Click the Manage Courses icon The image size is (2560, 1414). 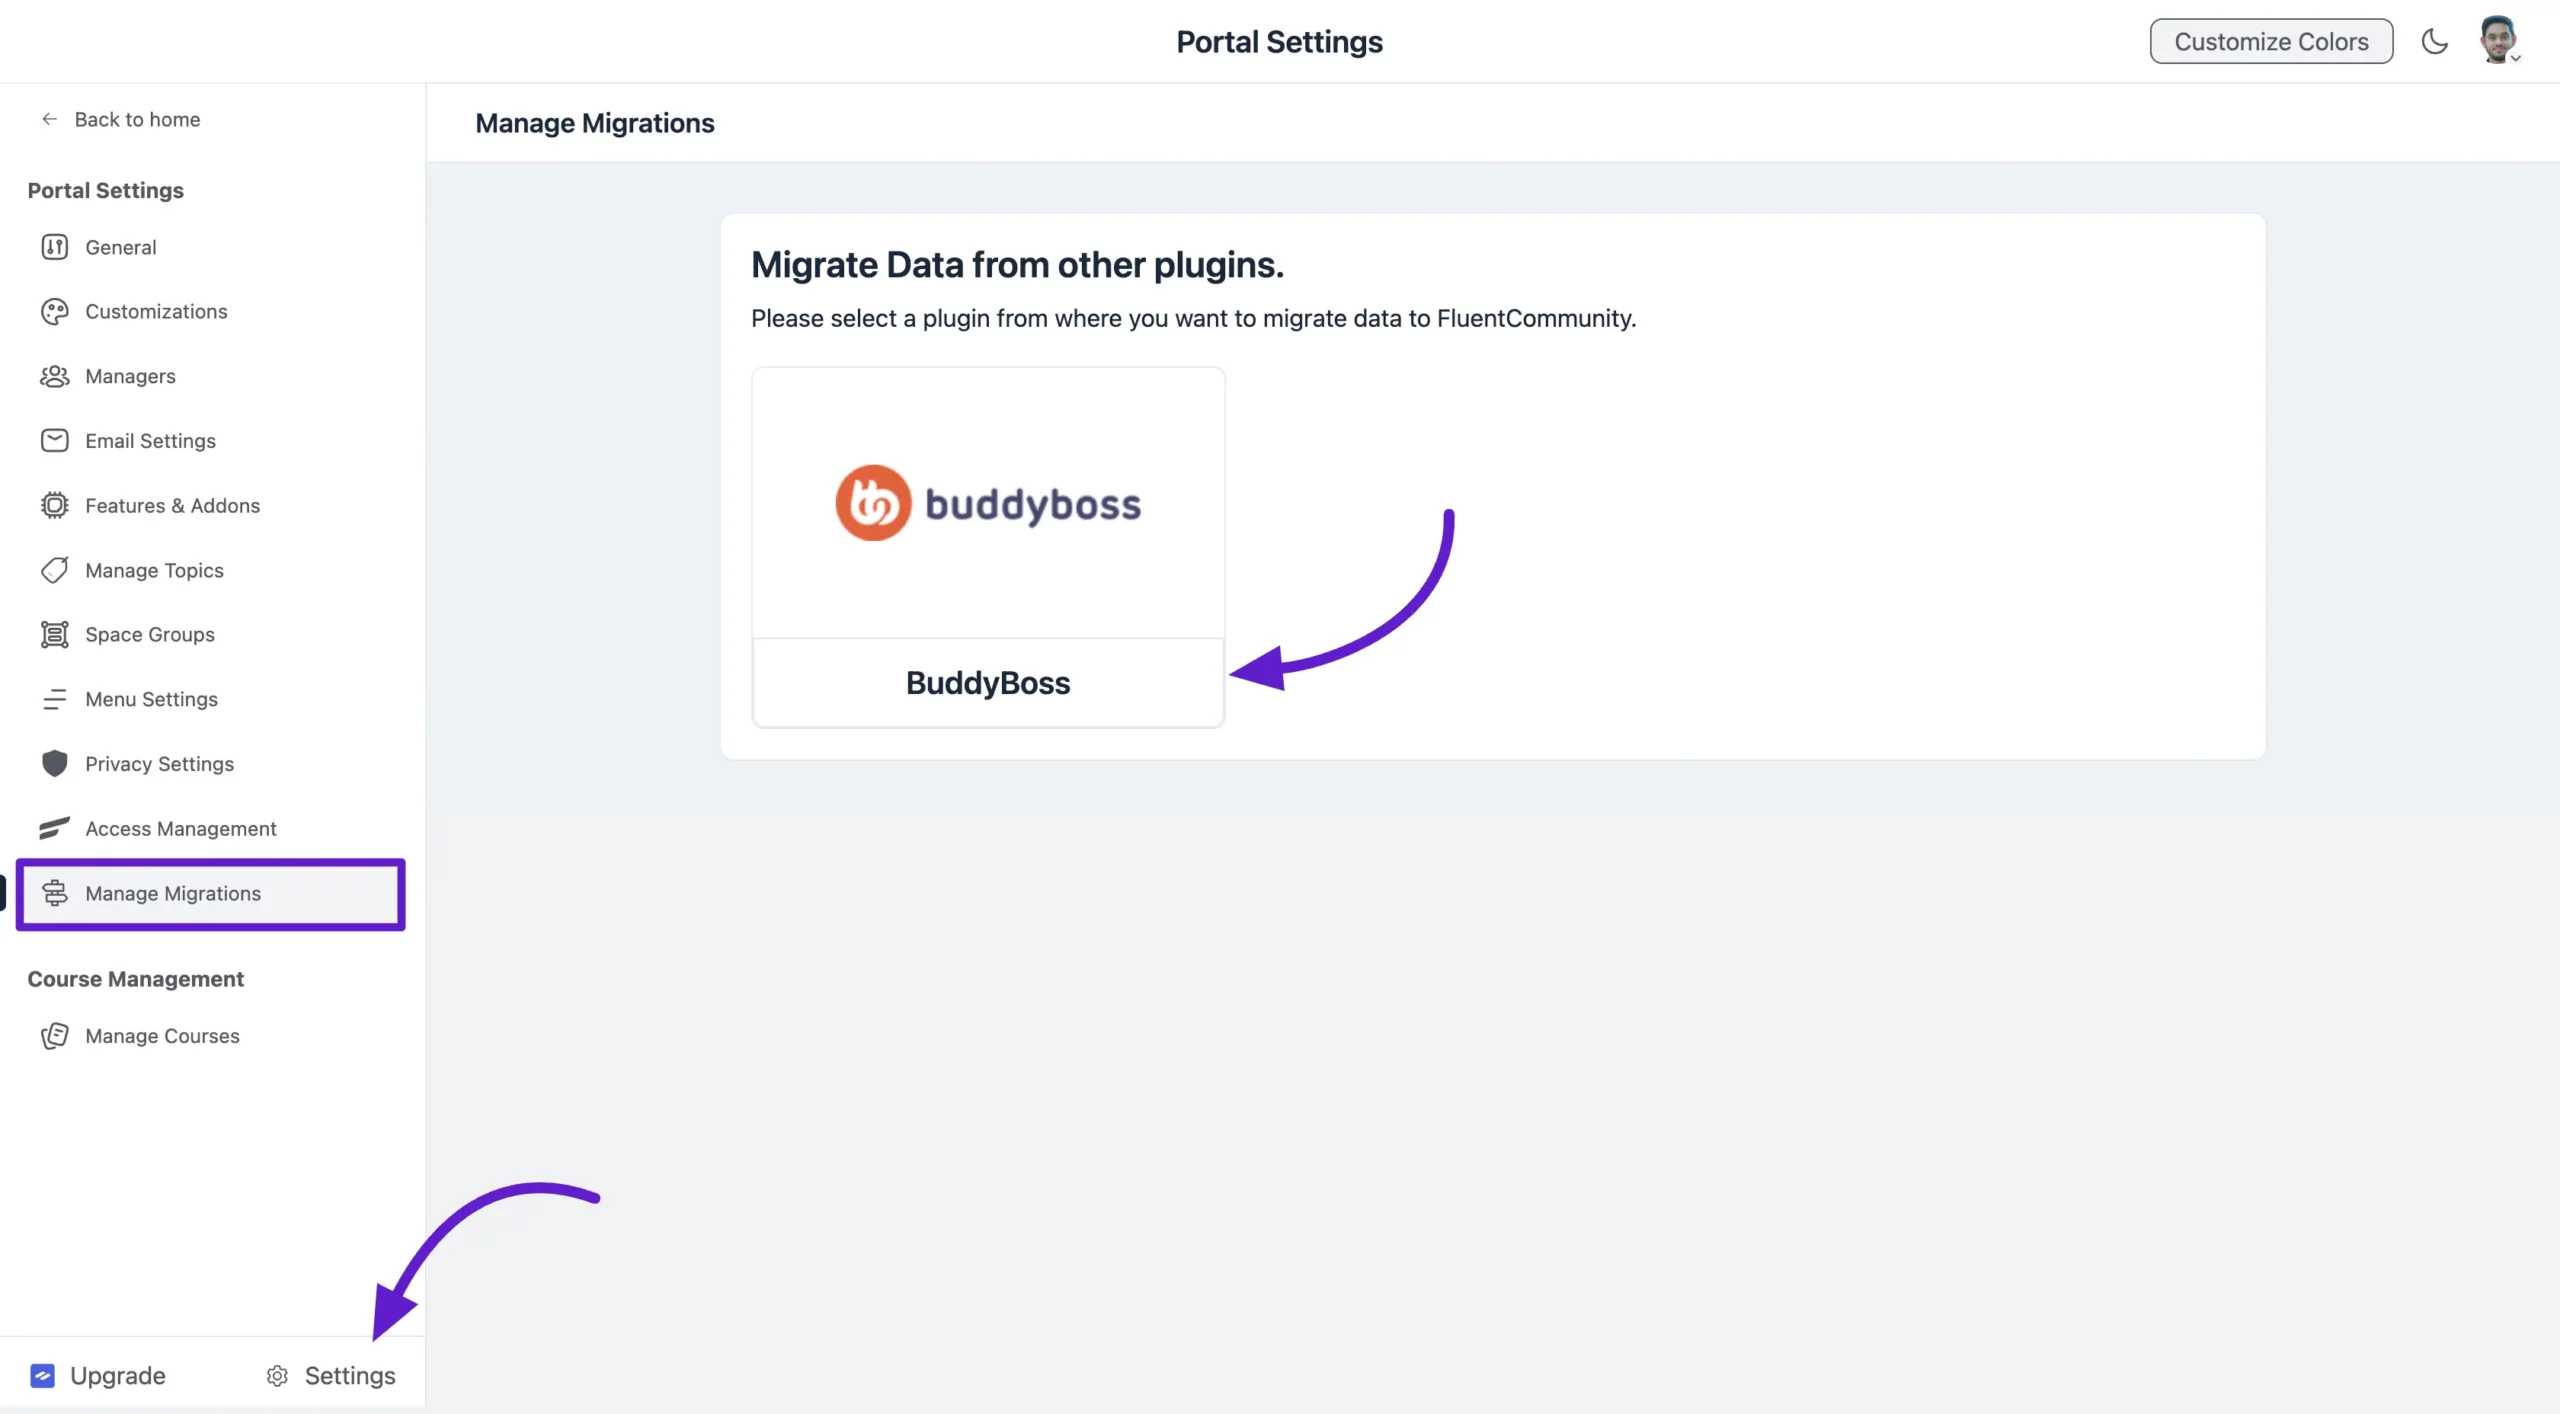(x=54, y=1036)
